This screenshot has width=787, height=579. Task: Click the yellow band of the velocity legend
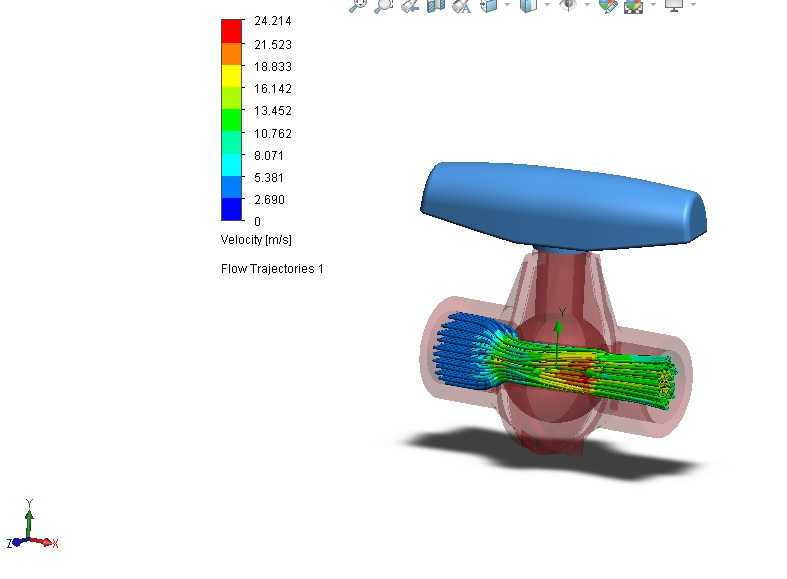231,76
